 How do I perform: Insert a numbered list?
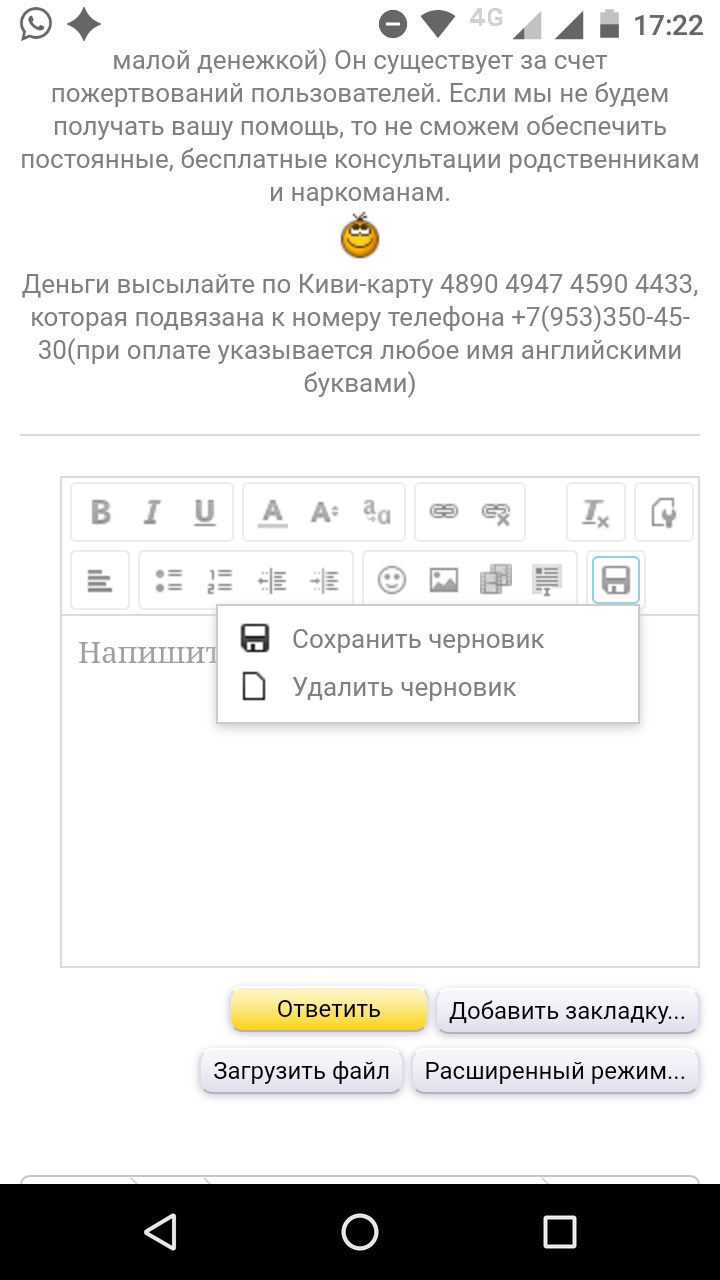[x=220, y=580]
